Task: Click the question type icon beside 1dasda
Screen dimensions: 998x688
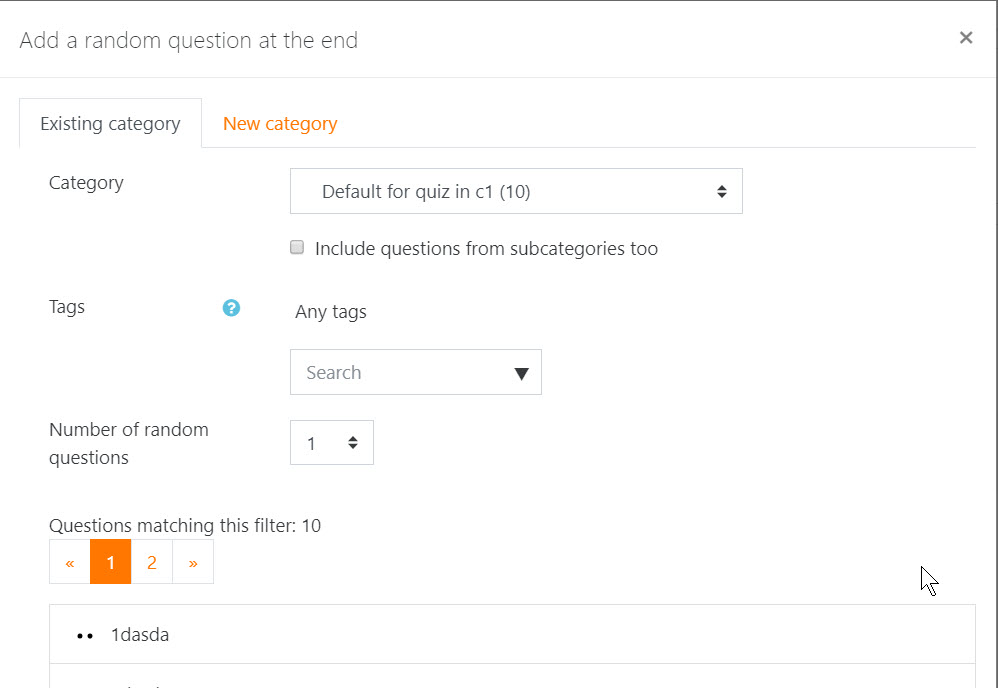Action: [85, 635]
